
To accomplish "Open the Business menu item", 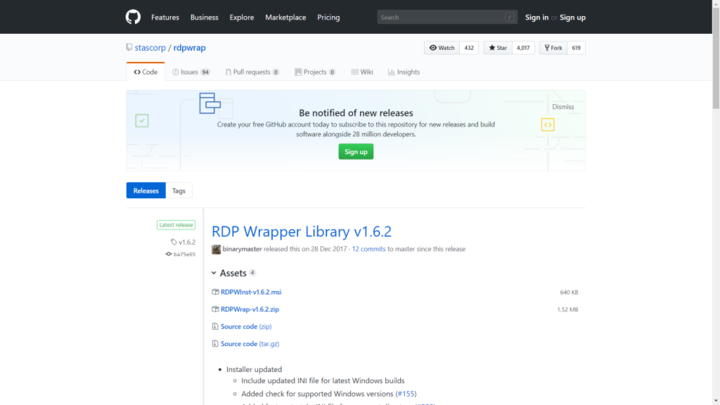I will (204, 17).
